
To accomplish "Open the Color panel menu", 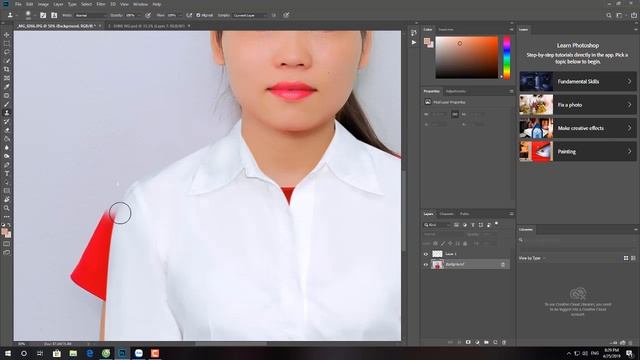I will 511,29.
